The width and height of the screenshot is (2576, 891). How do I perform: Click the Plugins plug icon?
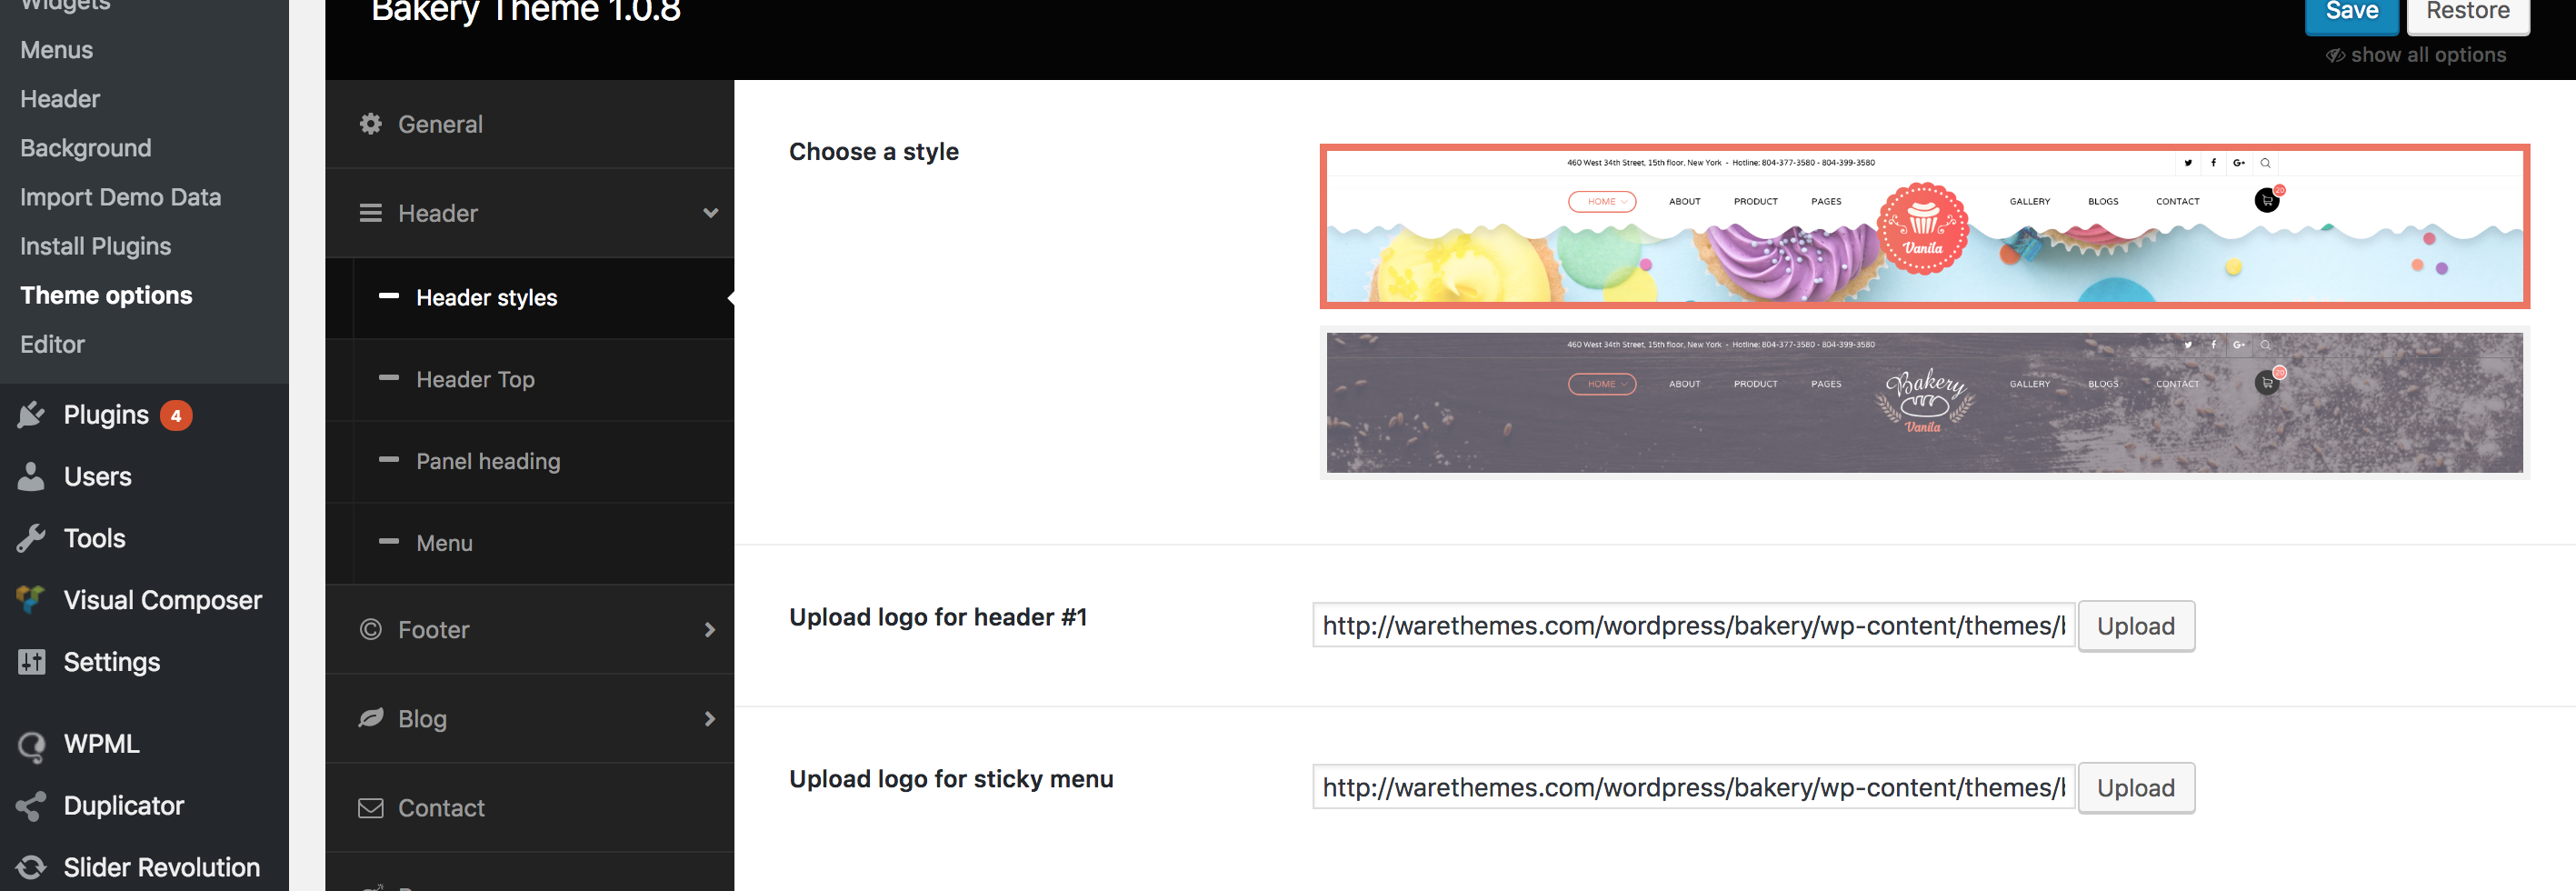31,415
